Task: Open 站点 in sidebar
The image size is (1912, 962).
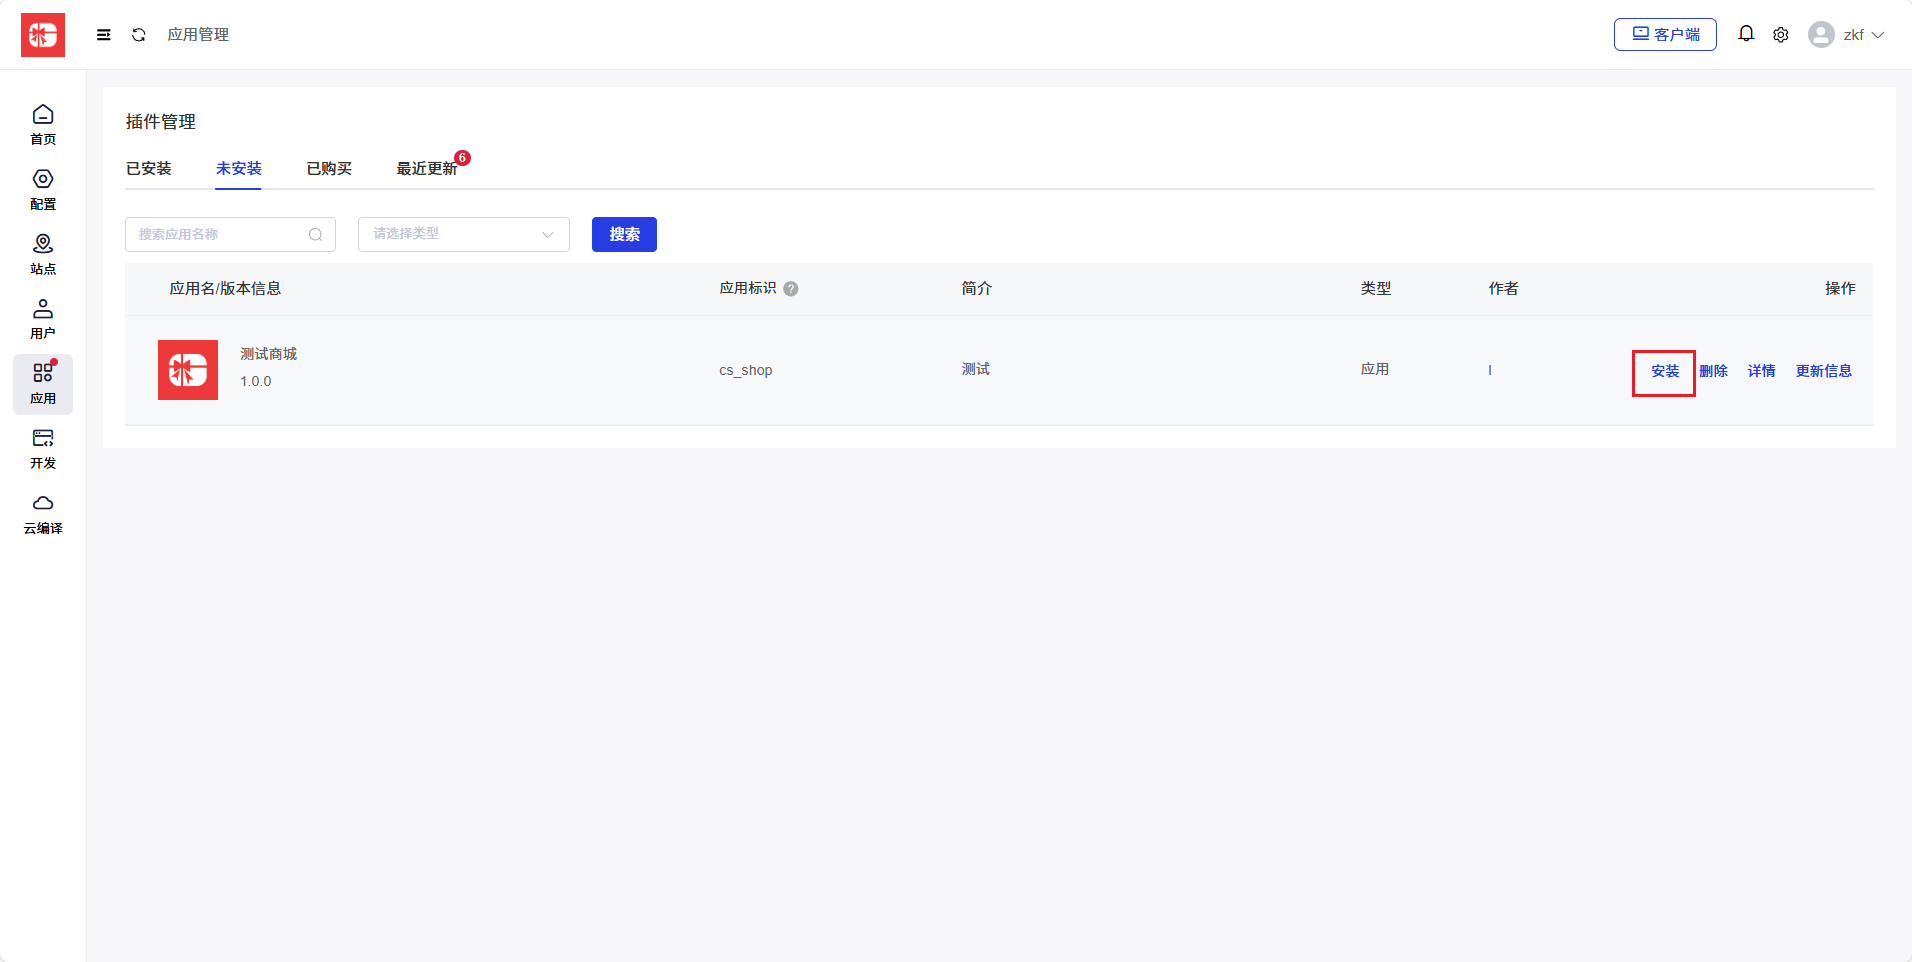Action: pos(43,254)
